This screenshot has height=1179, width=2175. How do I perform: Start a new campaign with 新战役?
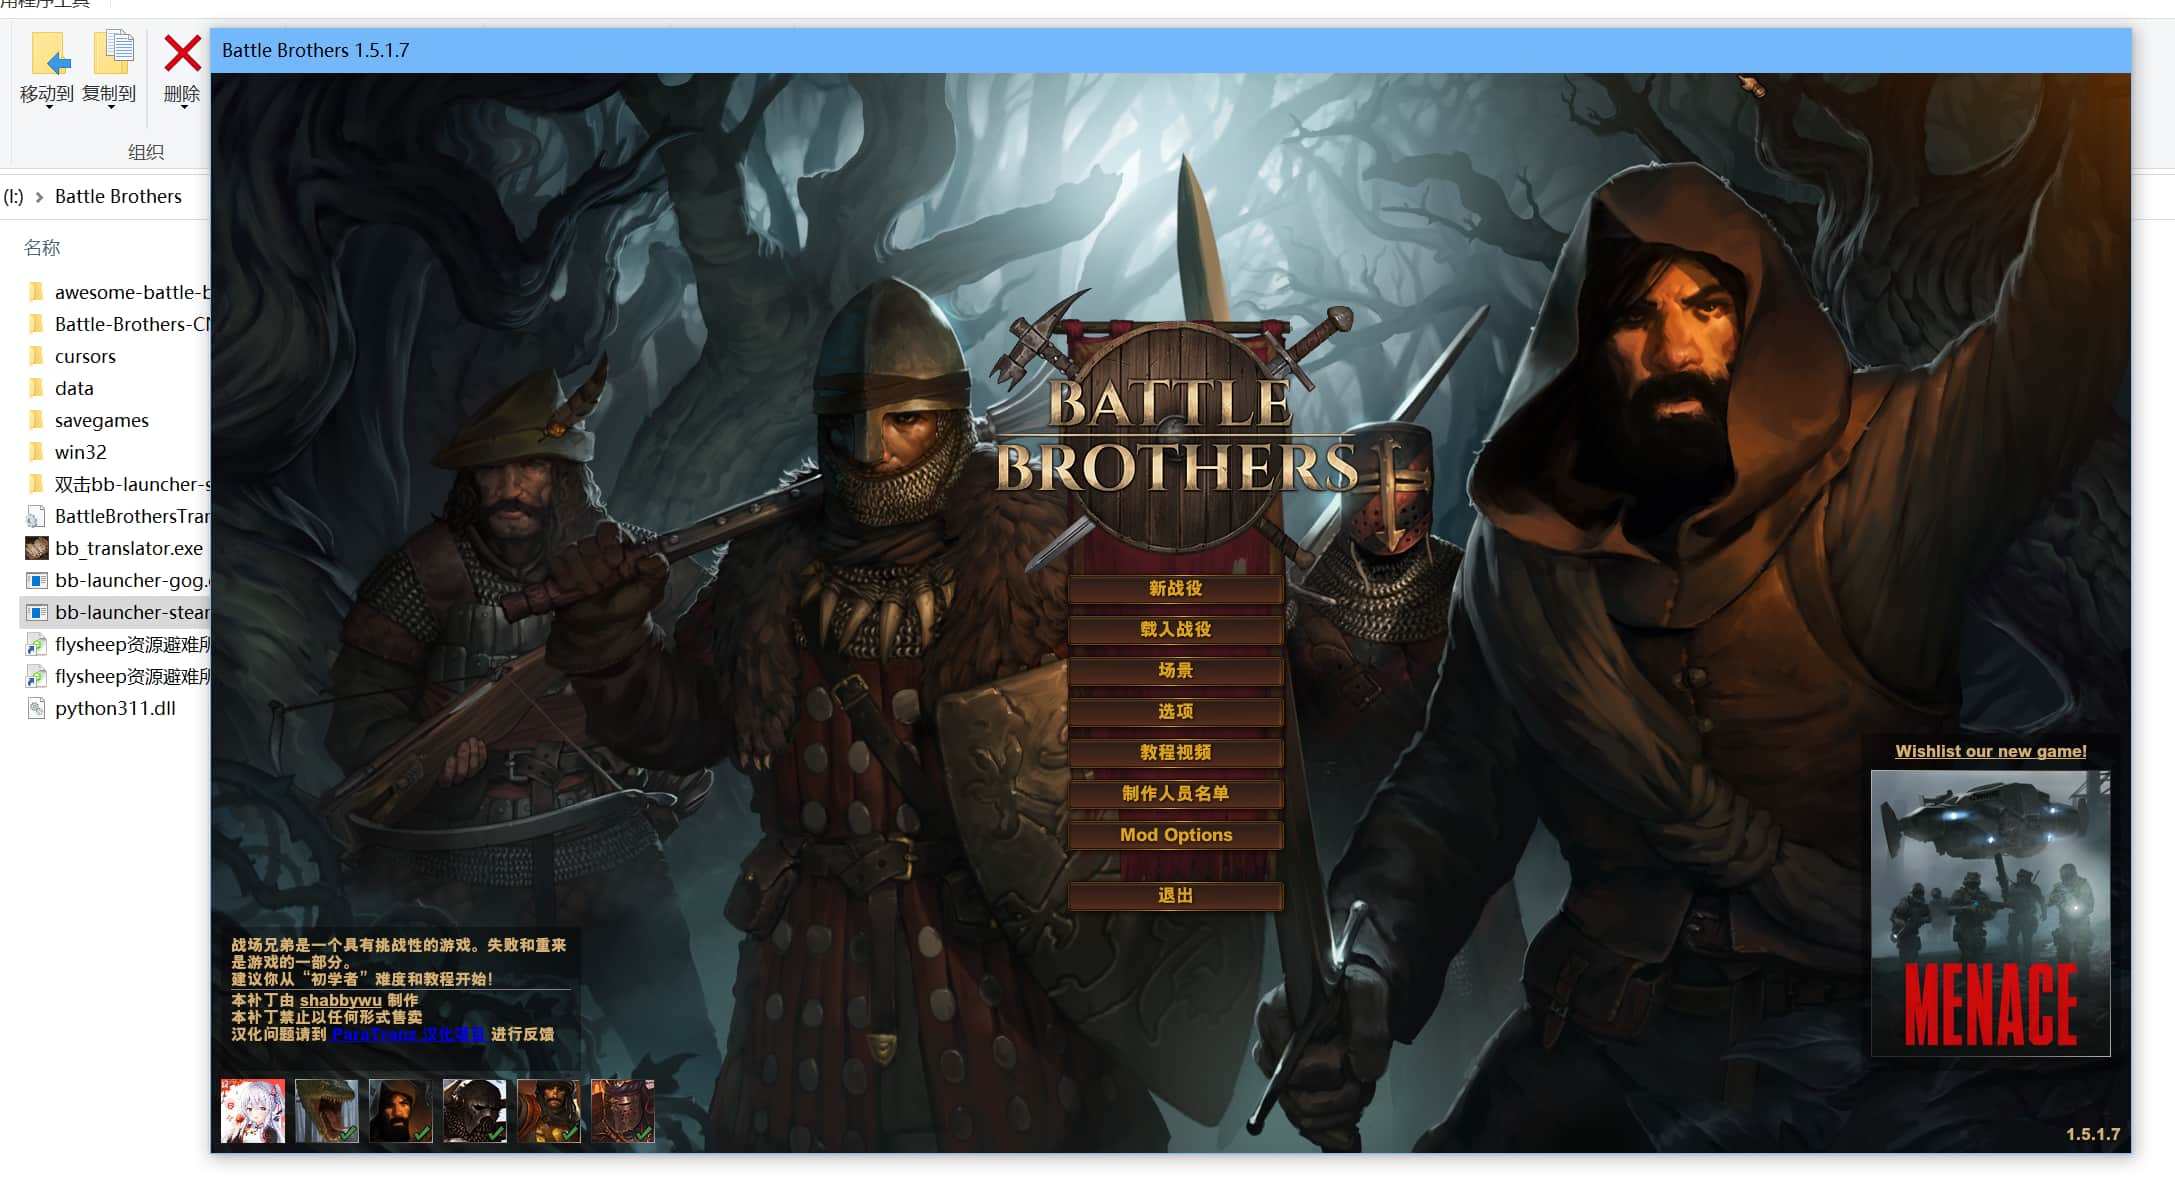click(x=1175, y=589)
